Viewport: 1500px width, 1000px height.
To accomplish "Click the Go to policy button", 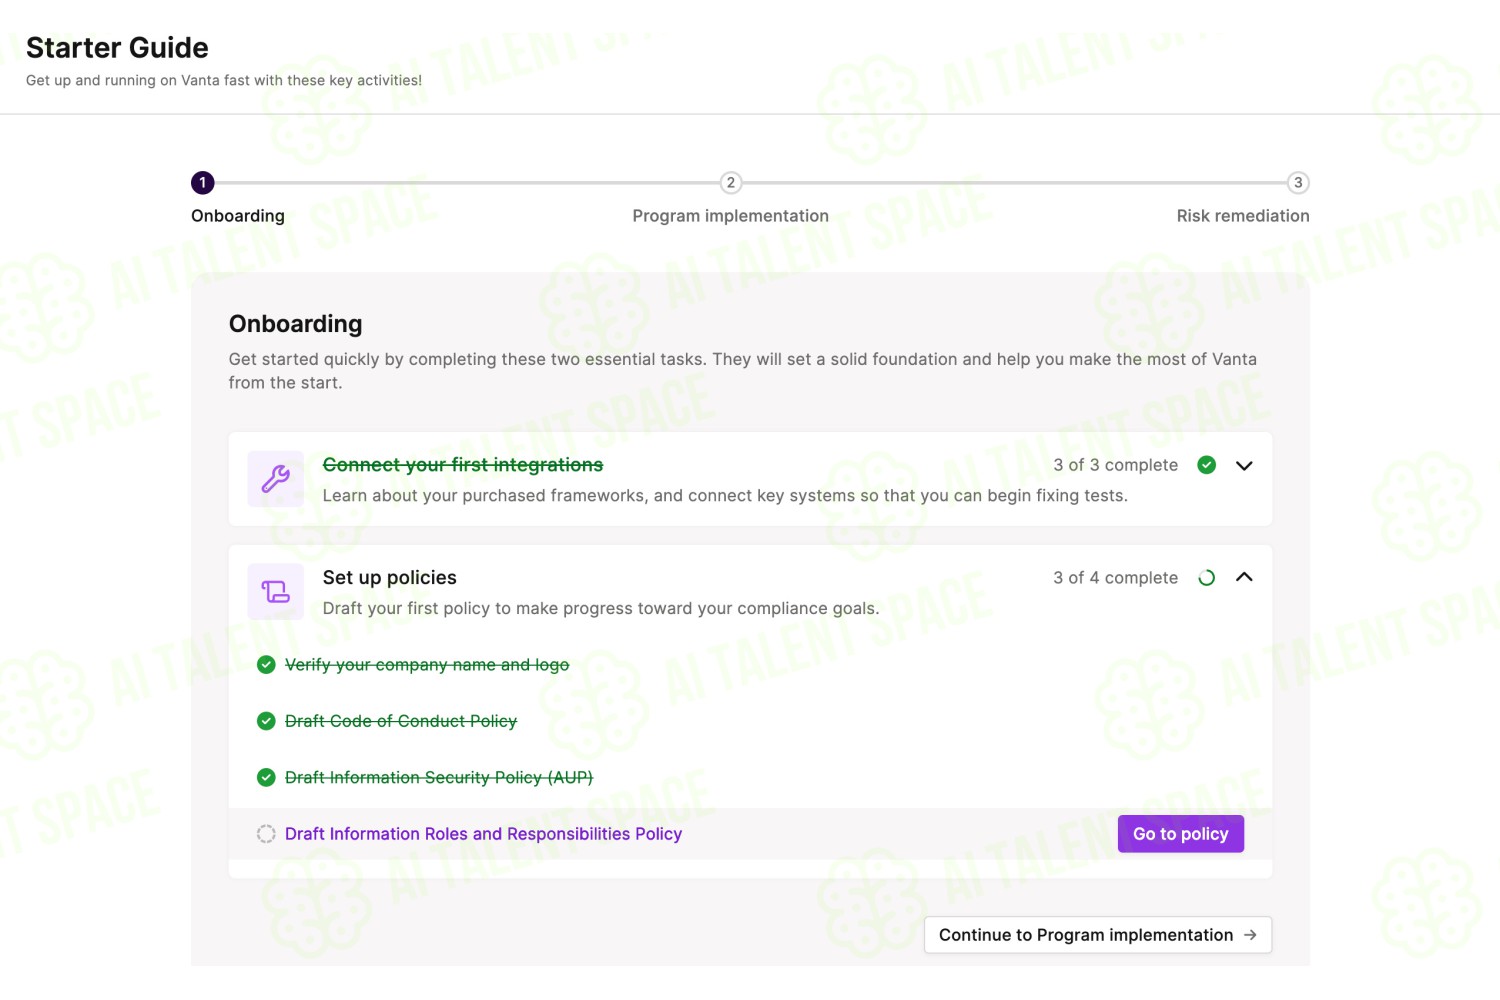I will pyautogui.click(x=1181, y=834).
